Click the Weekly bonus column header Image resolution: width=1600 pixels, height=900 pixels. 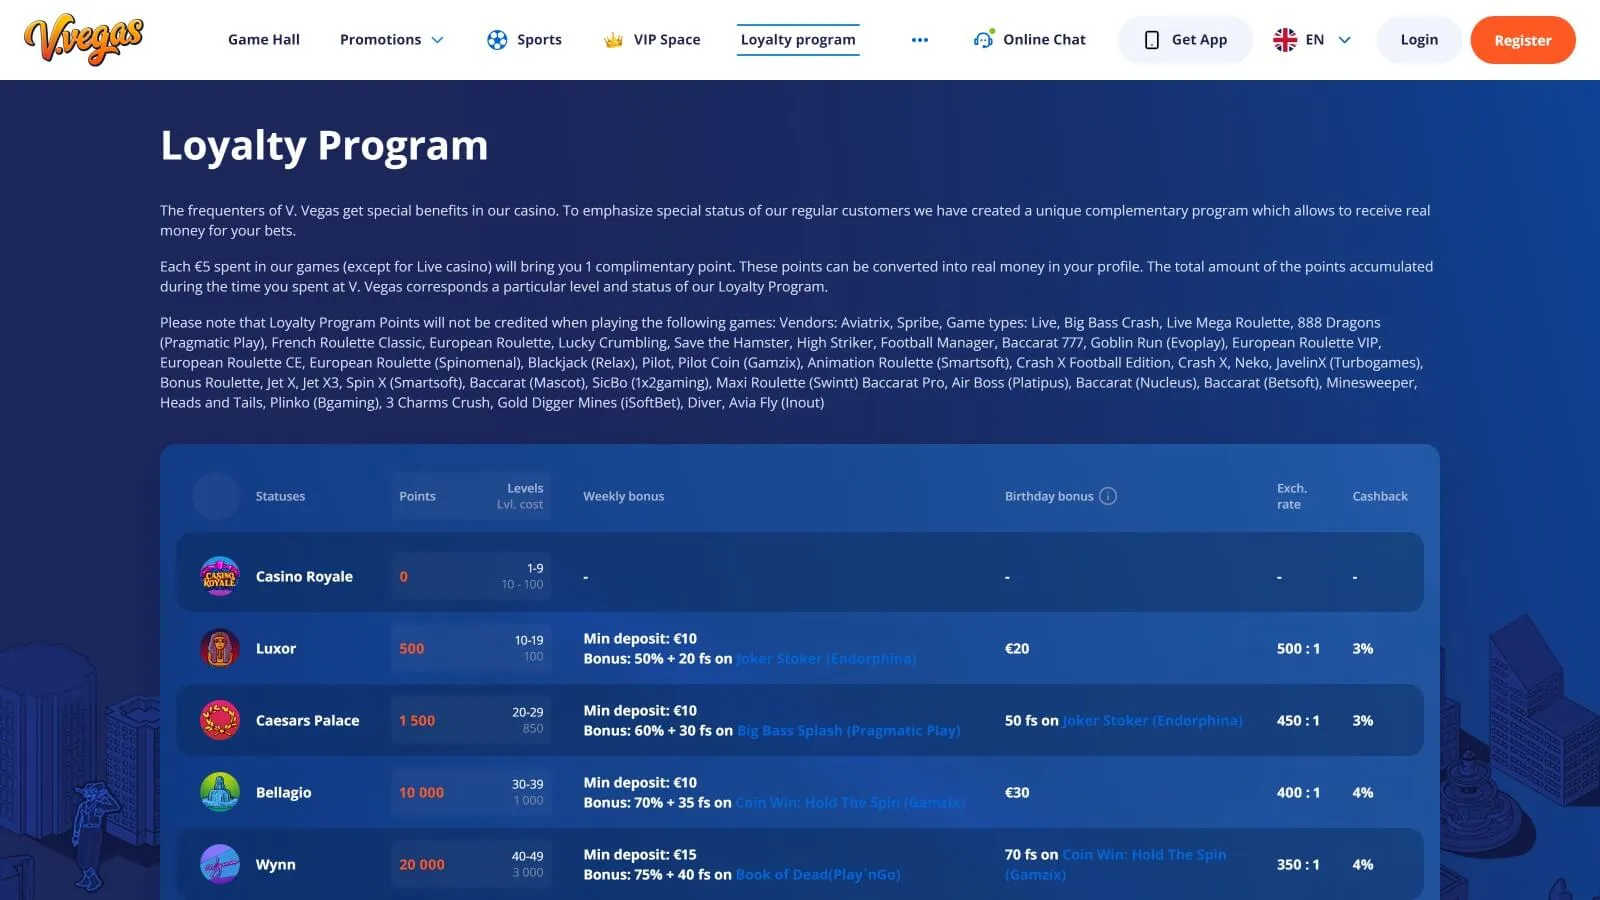point(624,496)
